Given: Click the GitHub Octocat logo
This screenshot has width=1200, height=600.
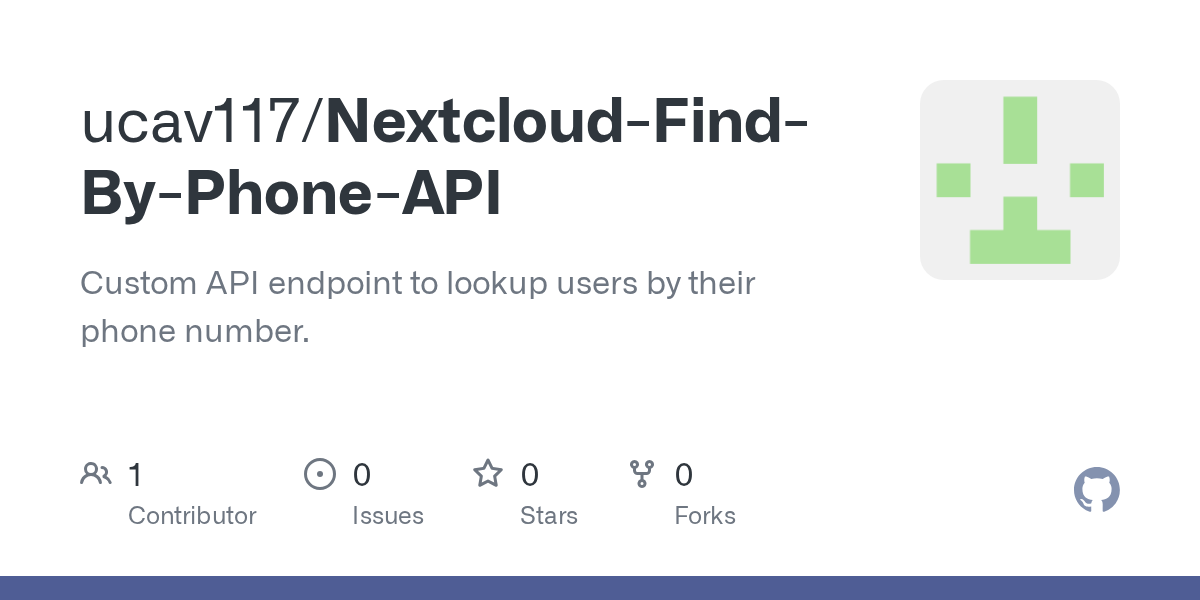Looking at the screenshot, I should coord(1096,490).
